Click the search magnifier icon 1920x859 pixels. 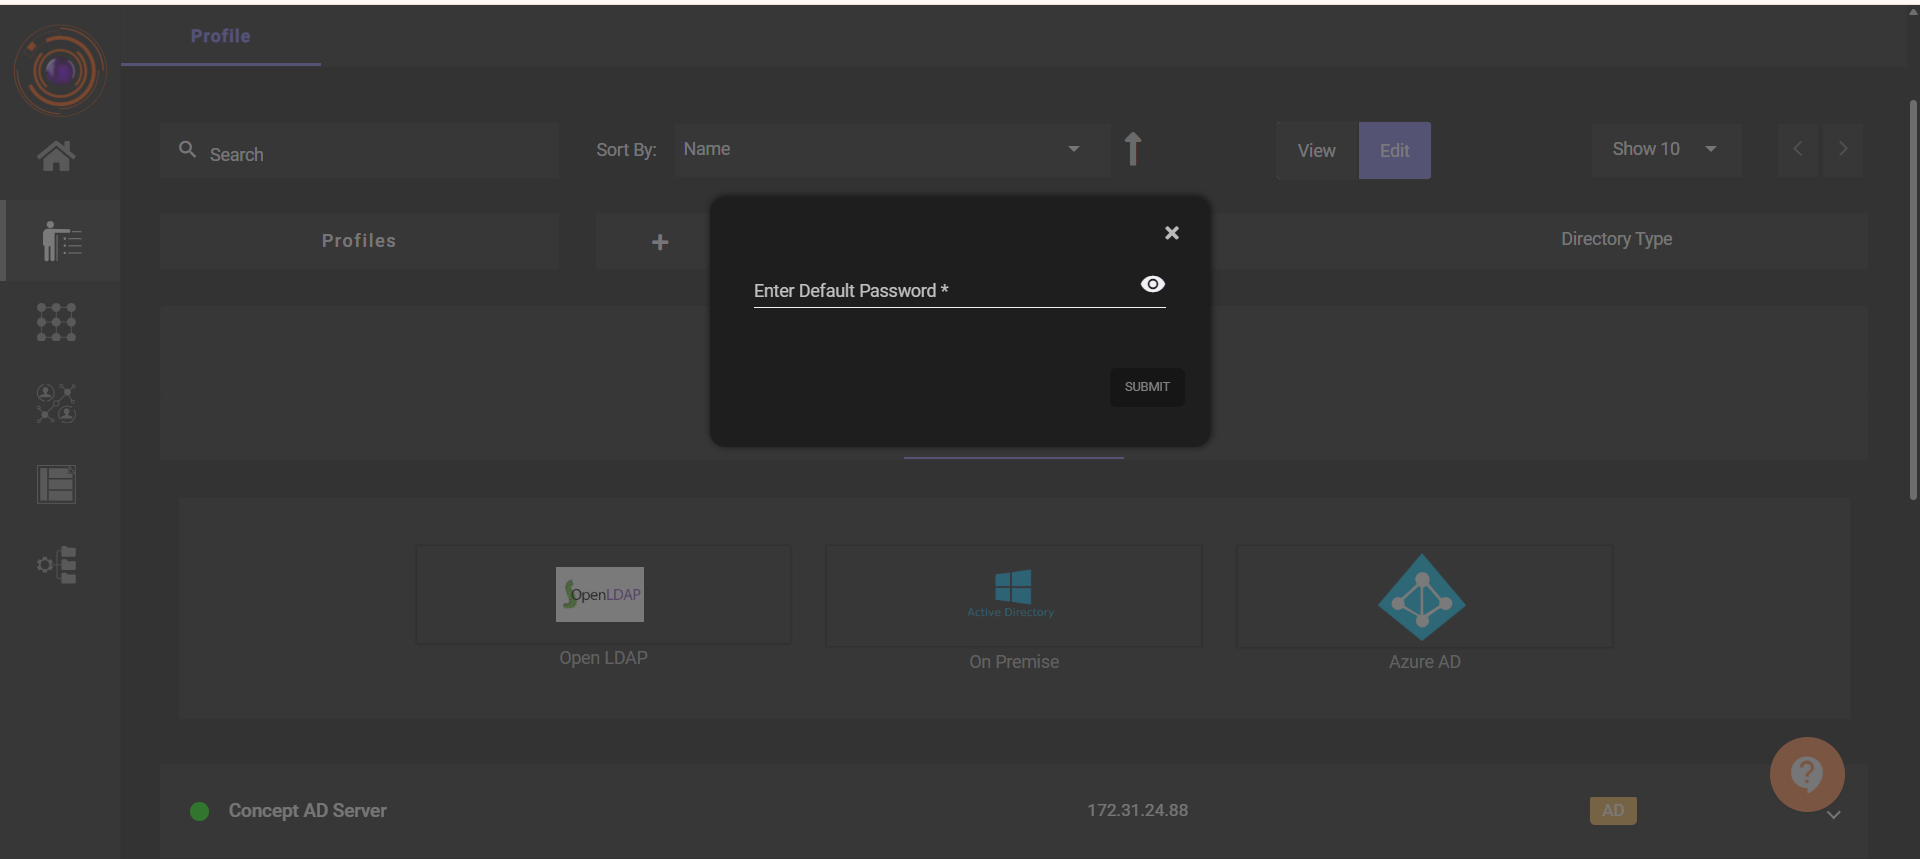click(187, 149)
